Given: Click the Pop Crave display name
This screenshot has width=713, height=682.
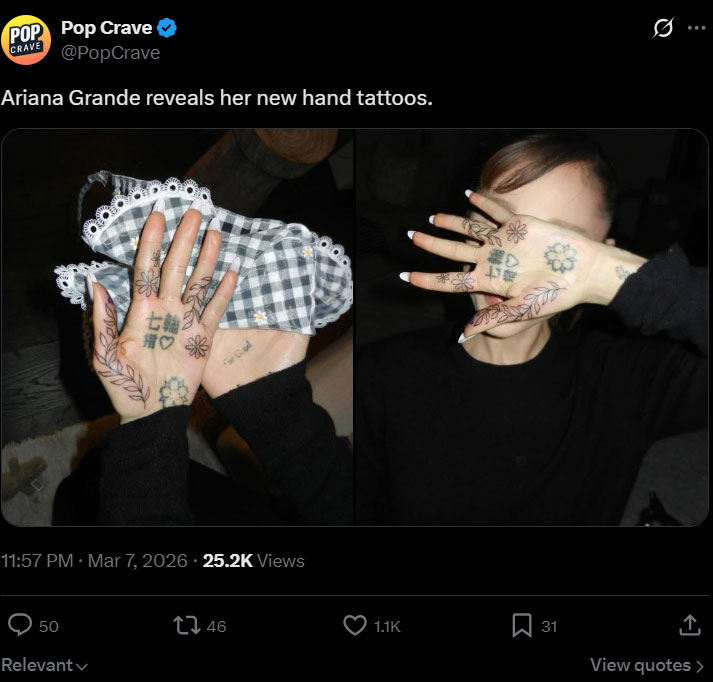Looking at the screenshot, I should (x=106, y=28).
